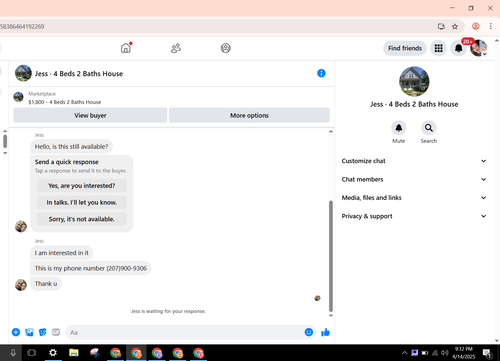Image resolution: width=500 pixels, height=361 pixels.
Task: Open the Groups icon in top navigation
Action: tap(226, 48)
